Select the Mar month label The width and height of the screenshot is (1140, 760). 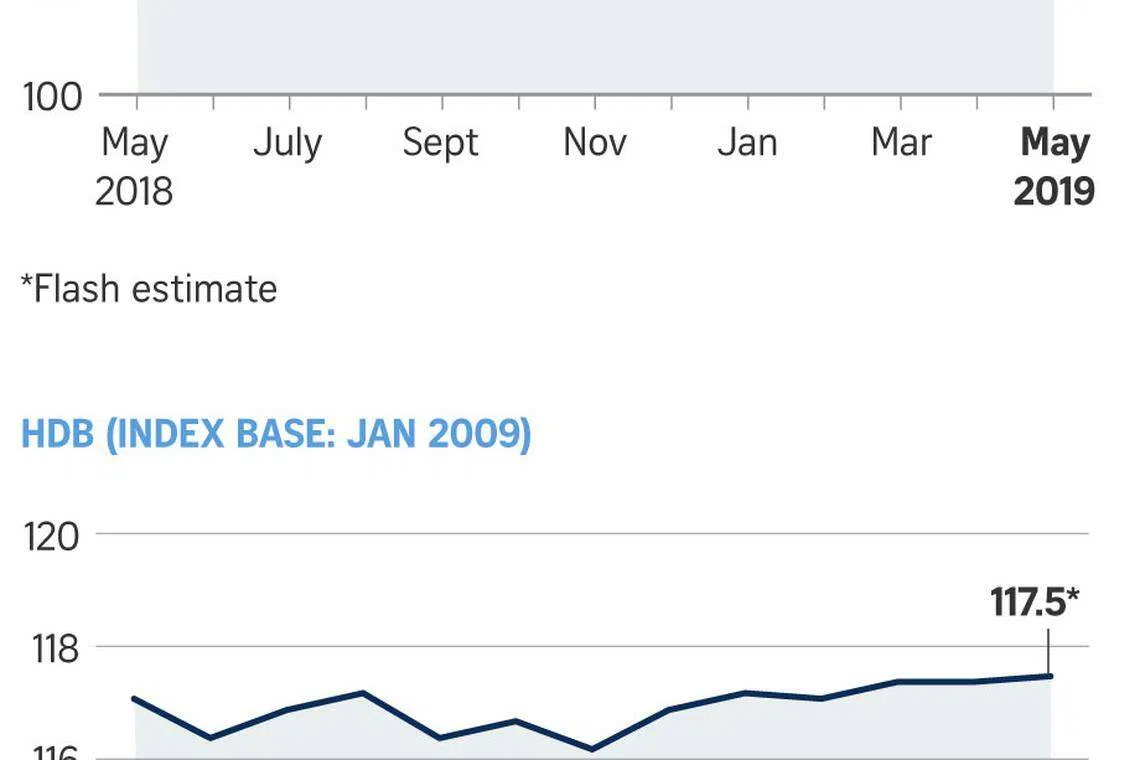click(x=901, y=143)
